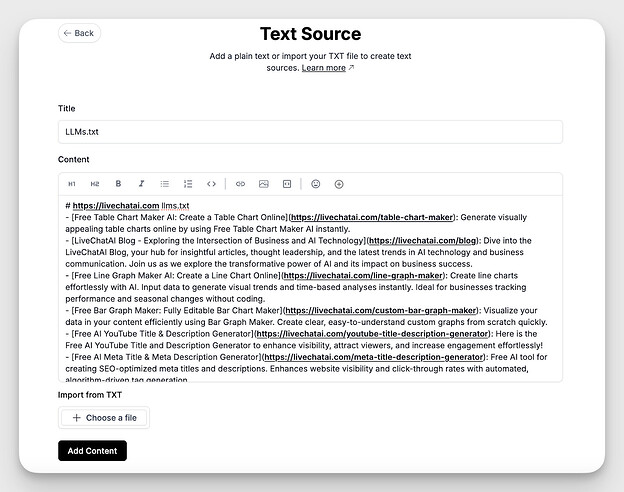Open the meta-title-description-generator URL
624x492 pixels.
tap(374, 357)
